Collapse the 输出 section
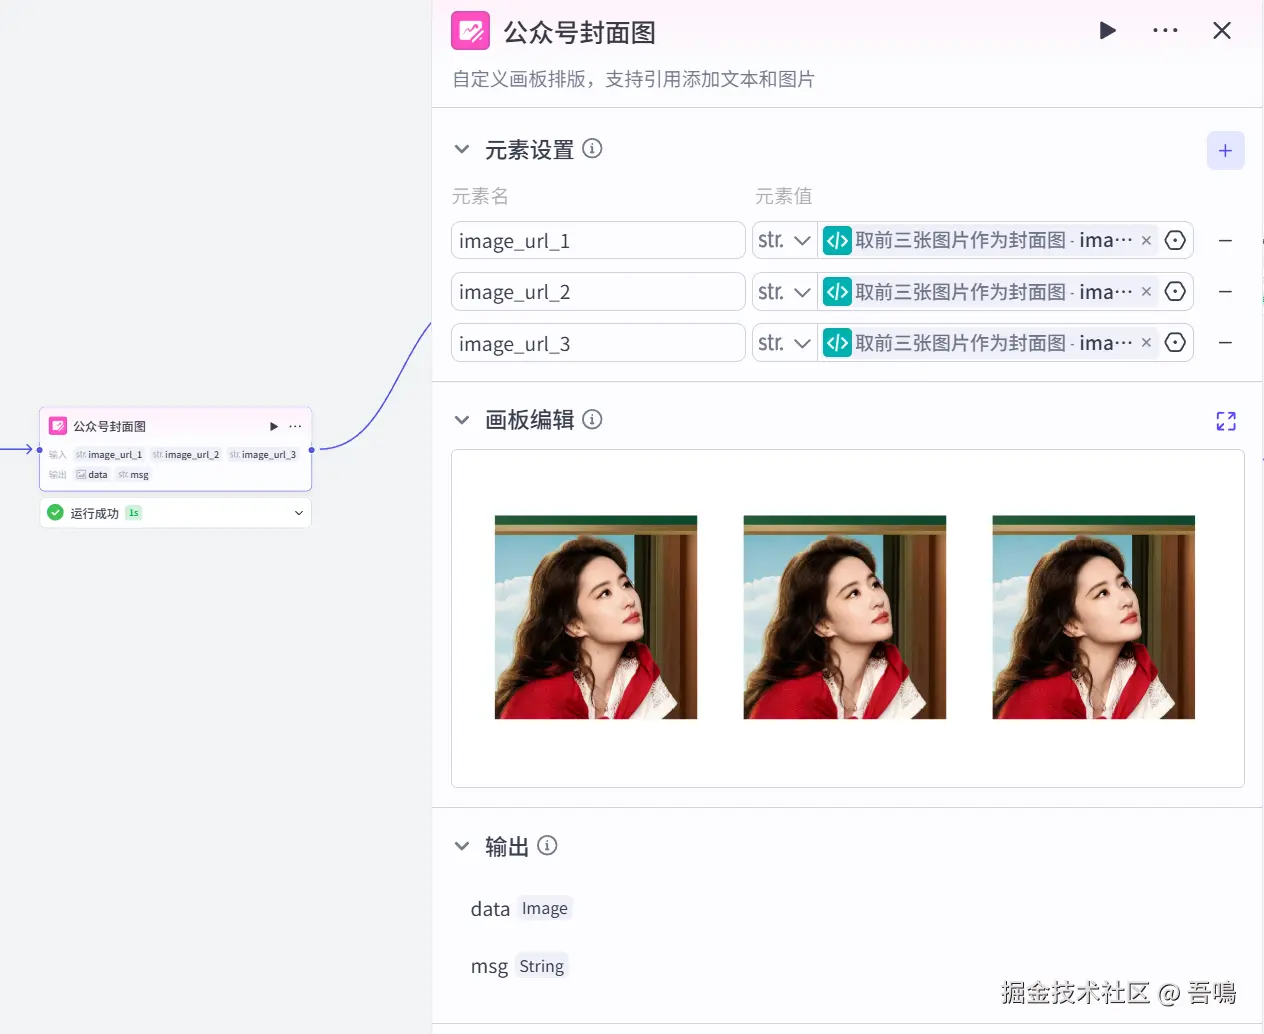This screenshot has width=1264, height=1034. coord(462,846)
